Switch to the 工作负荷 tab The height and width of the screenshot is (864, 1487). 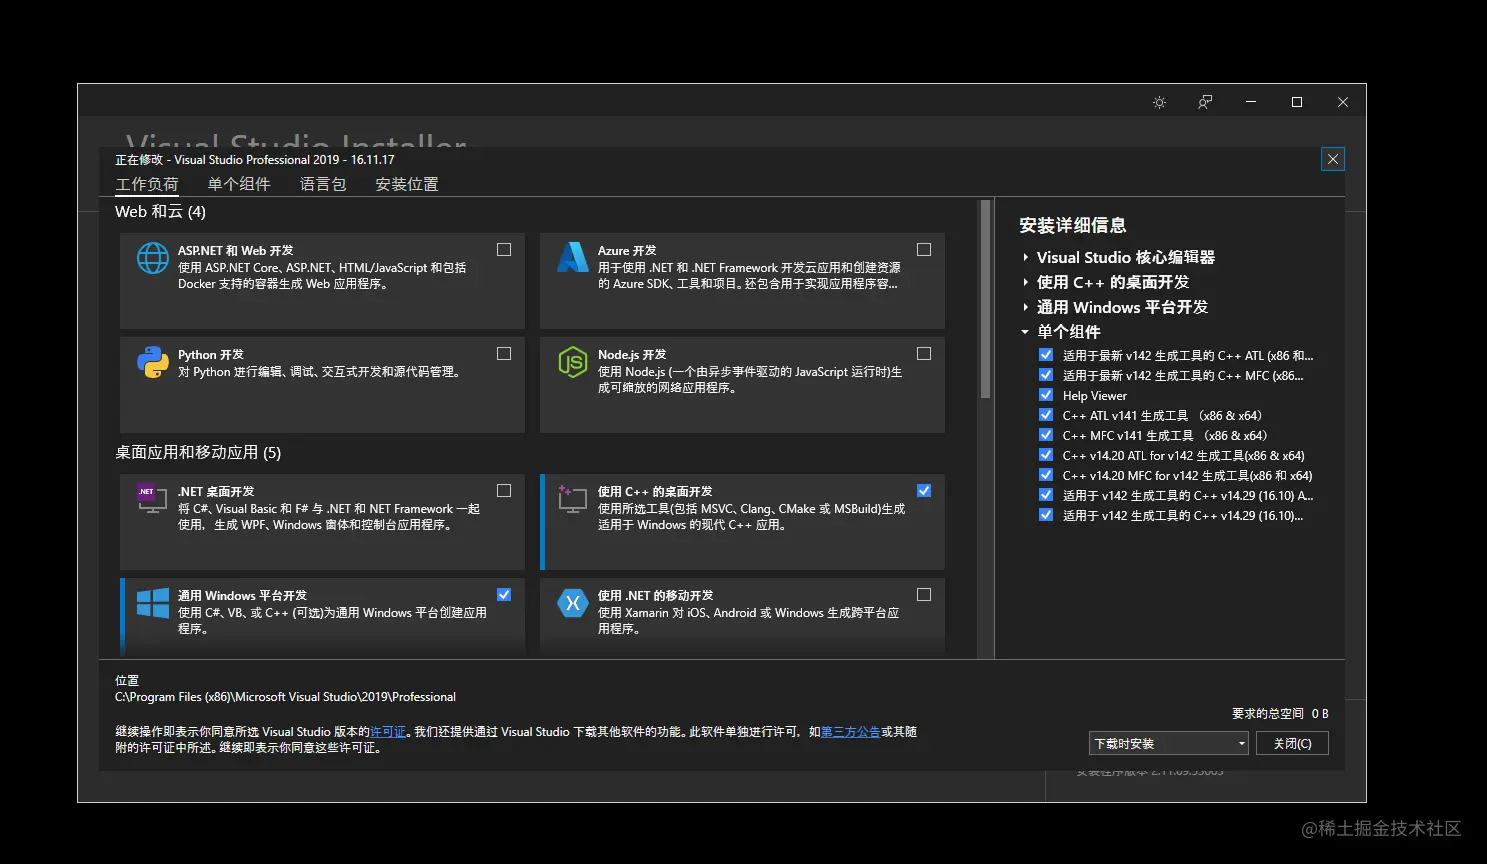[147, 184]
